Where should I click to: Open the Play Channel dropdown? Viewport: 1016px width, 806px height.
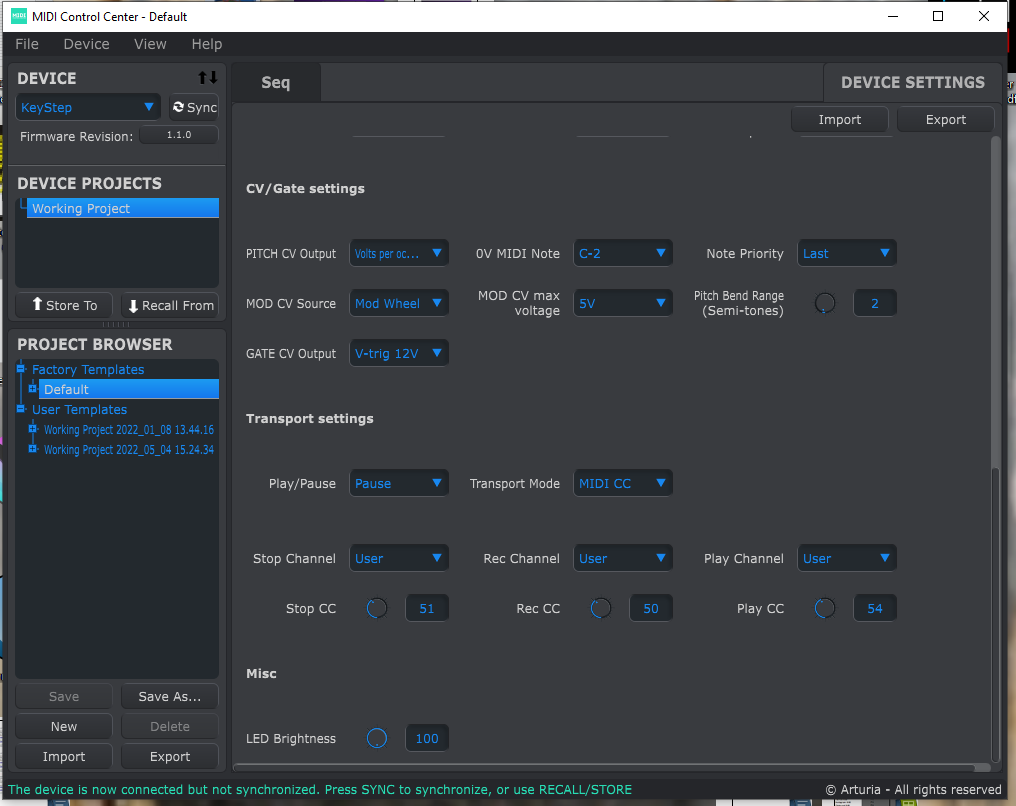click(x=846, y=558)
